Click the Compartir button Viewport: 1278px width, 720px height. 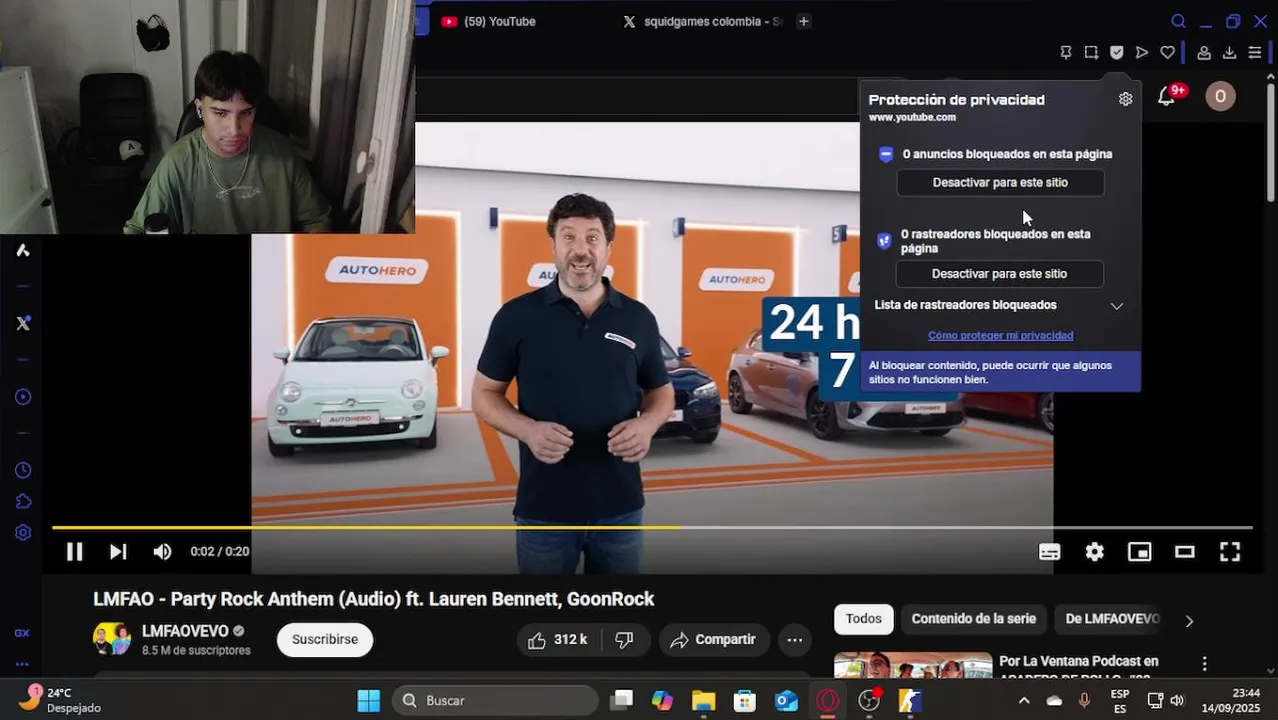(x=713, y=640)
